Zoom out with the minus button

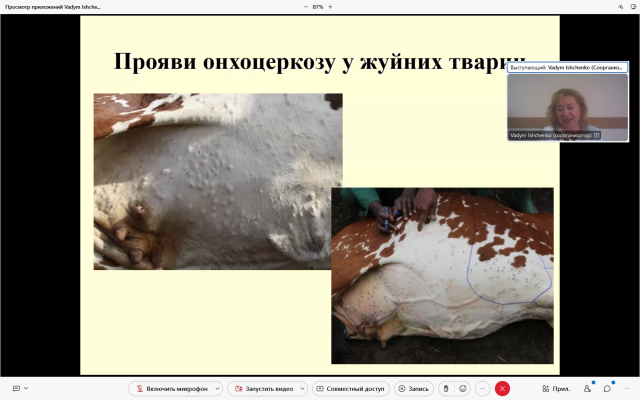click(x=306, y=7)
